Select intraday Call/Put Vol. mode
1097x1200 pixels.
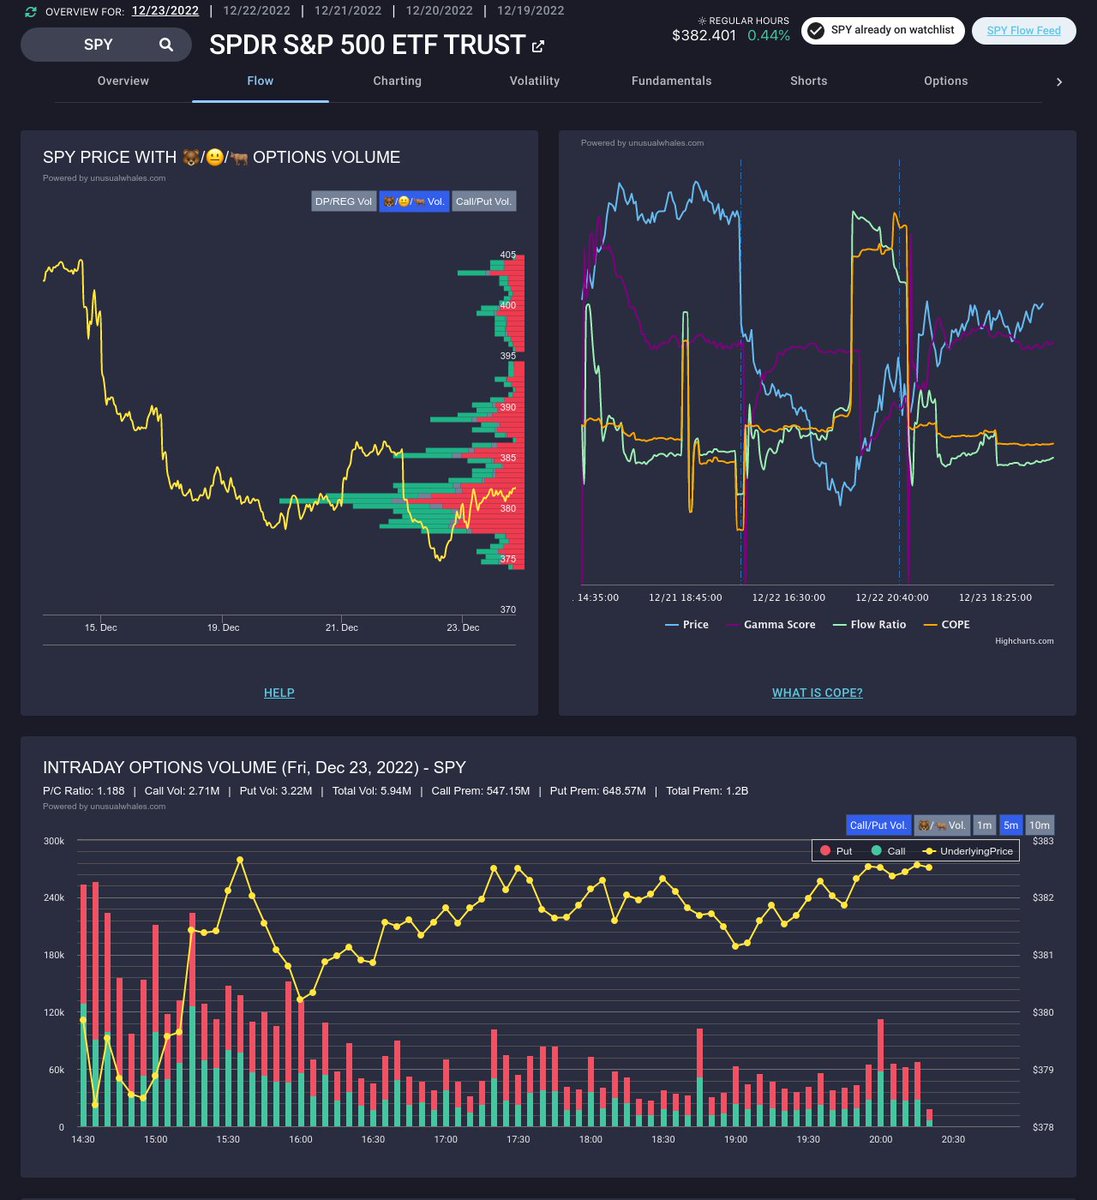[878, 825]
